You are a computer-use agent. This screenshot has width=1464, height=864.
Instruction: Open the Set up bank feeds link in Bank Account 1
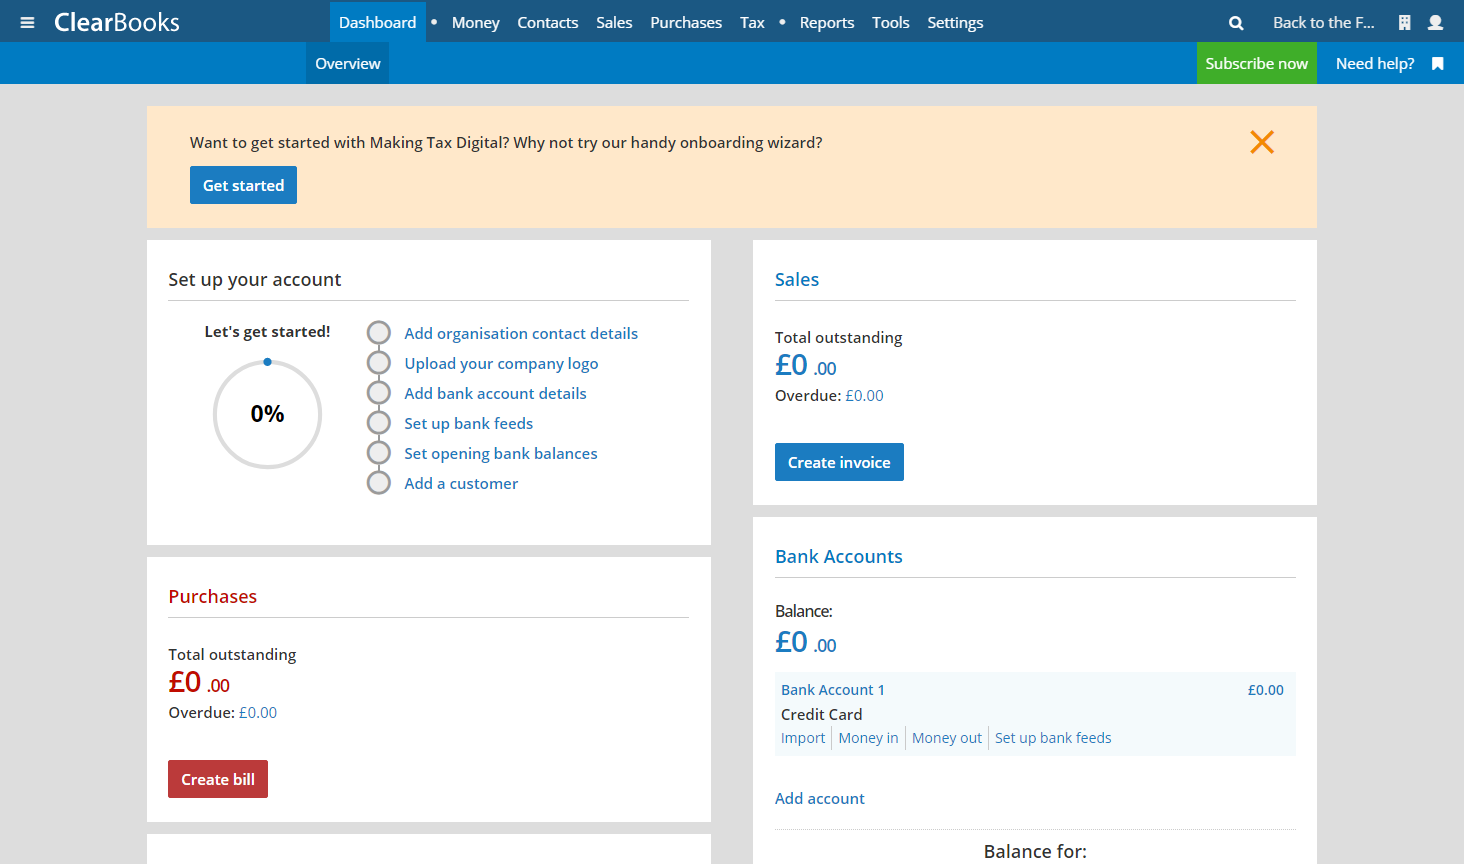tap(1052, 738)
